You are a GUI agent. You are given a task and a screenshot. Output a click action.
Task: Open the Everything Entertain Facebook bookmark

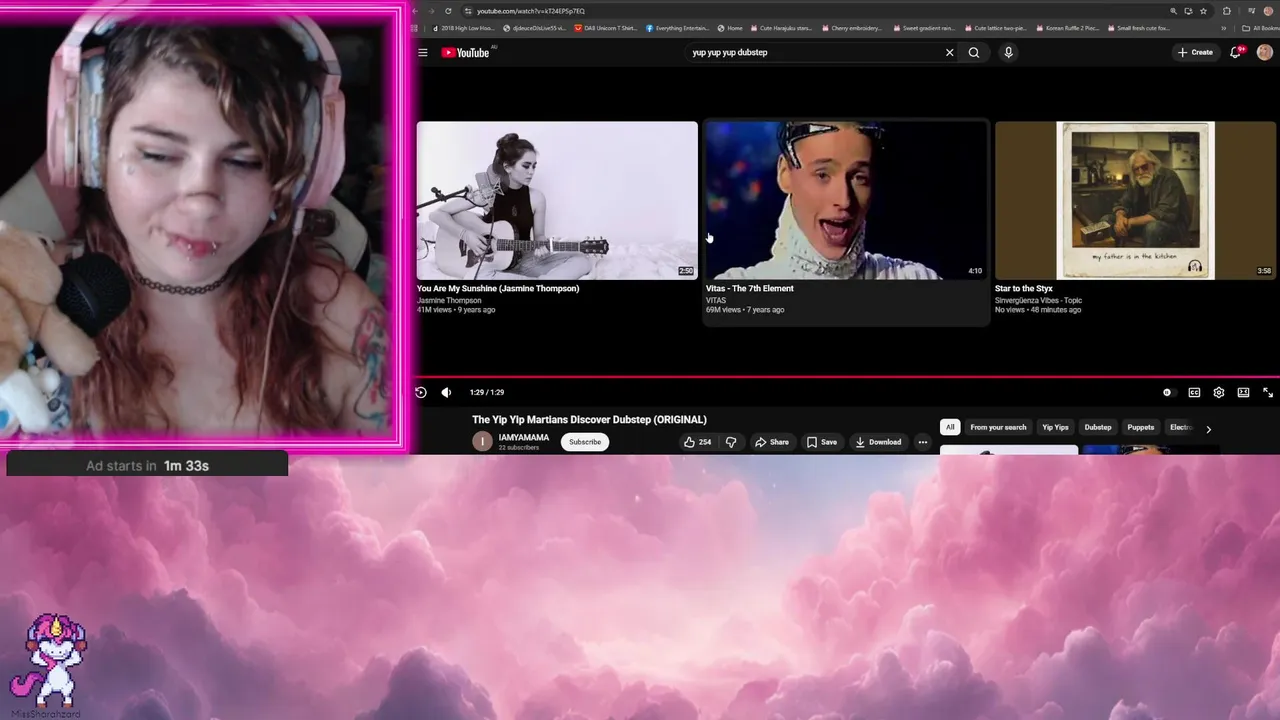(x=678, y=28)
